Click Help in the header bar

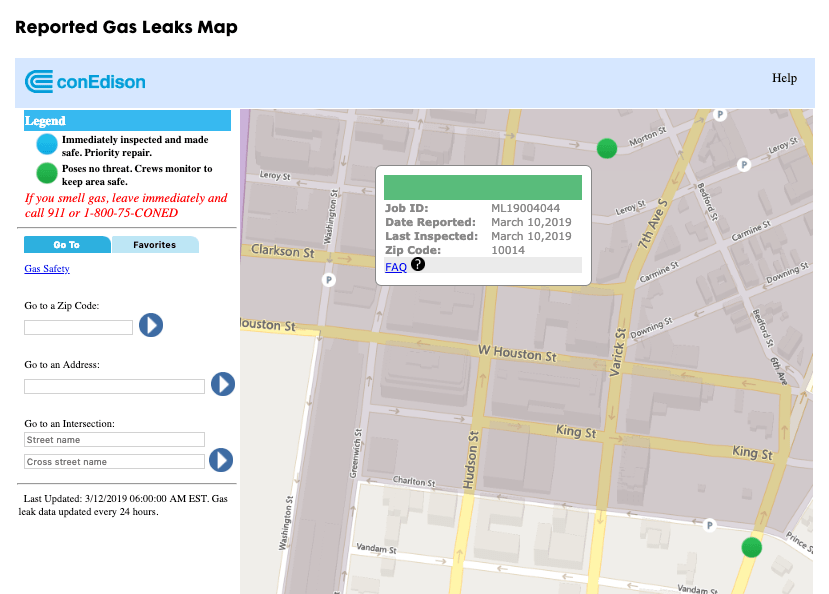tap(784, 78)
